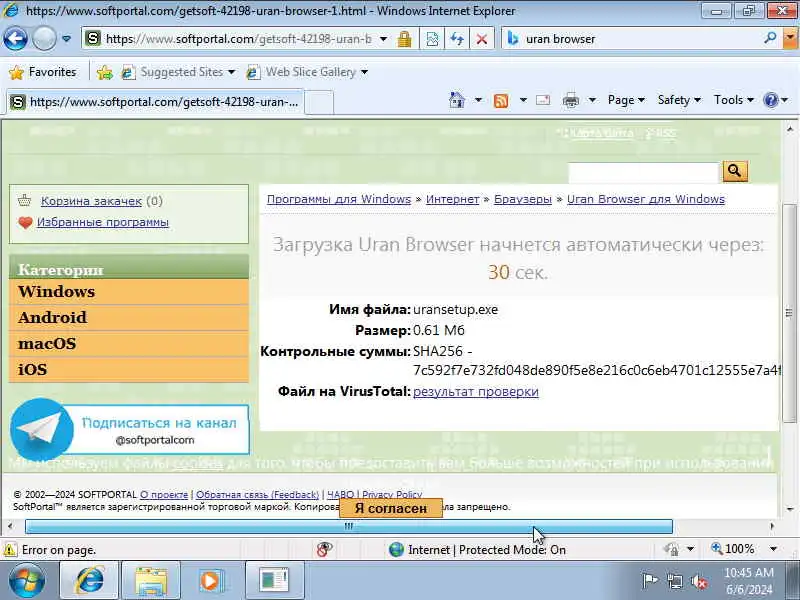This screenshot has width=800, height=600.
Task: Expand the Print options arrow
Action: [592, 100]
